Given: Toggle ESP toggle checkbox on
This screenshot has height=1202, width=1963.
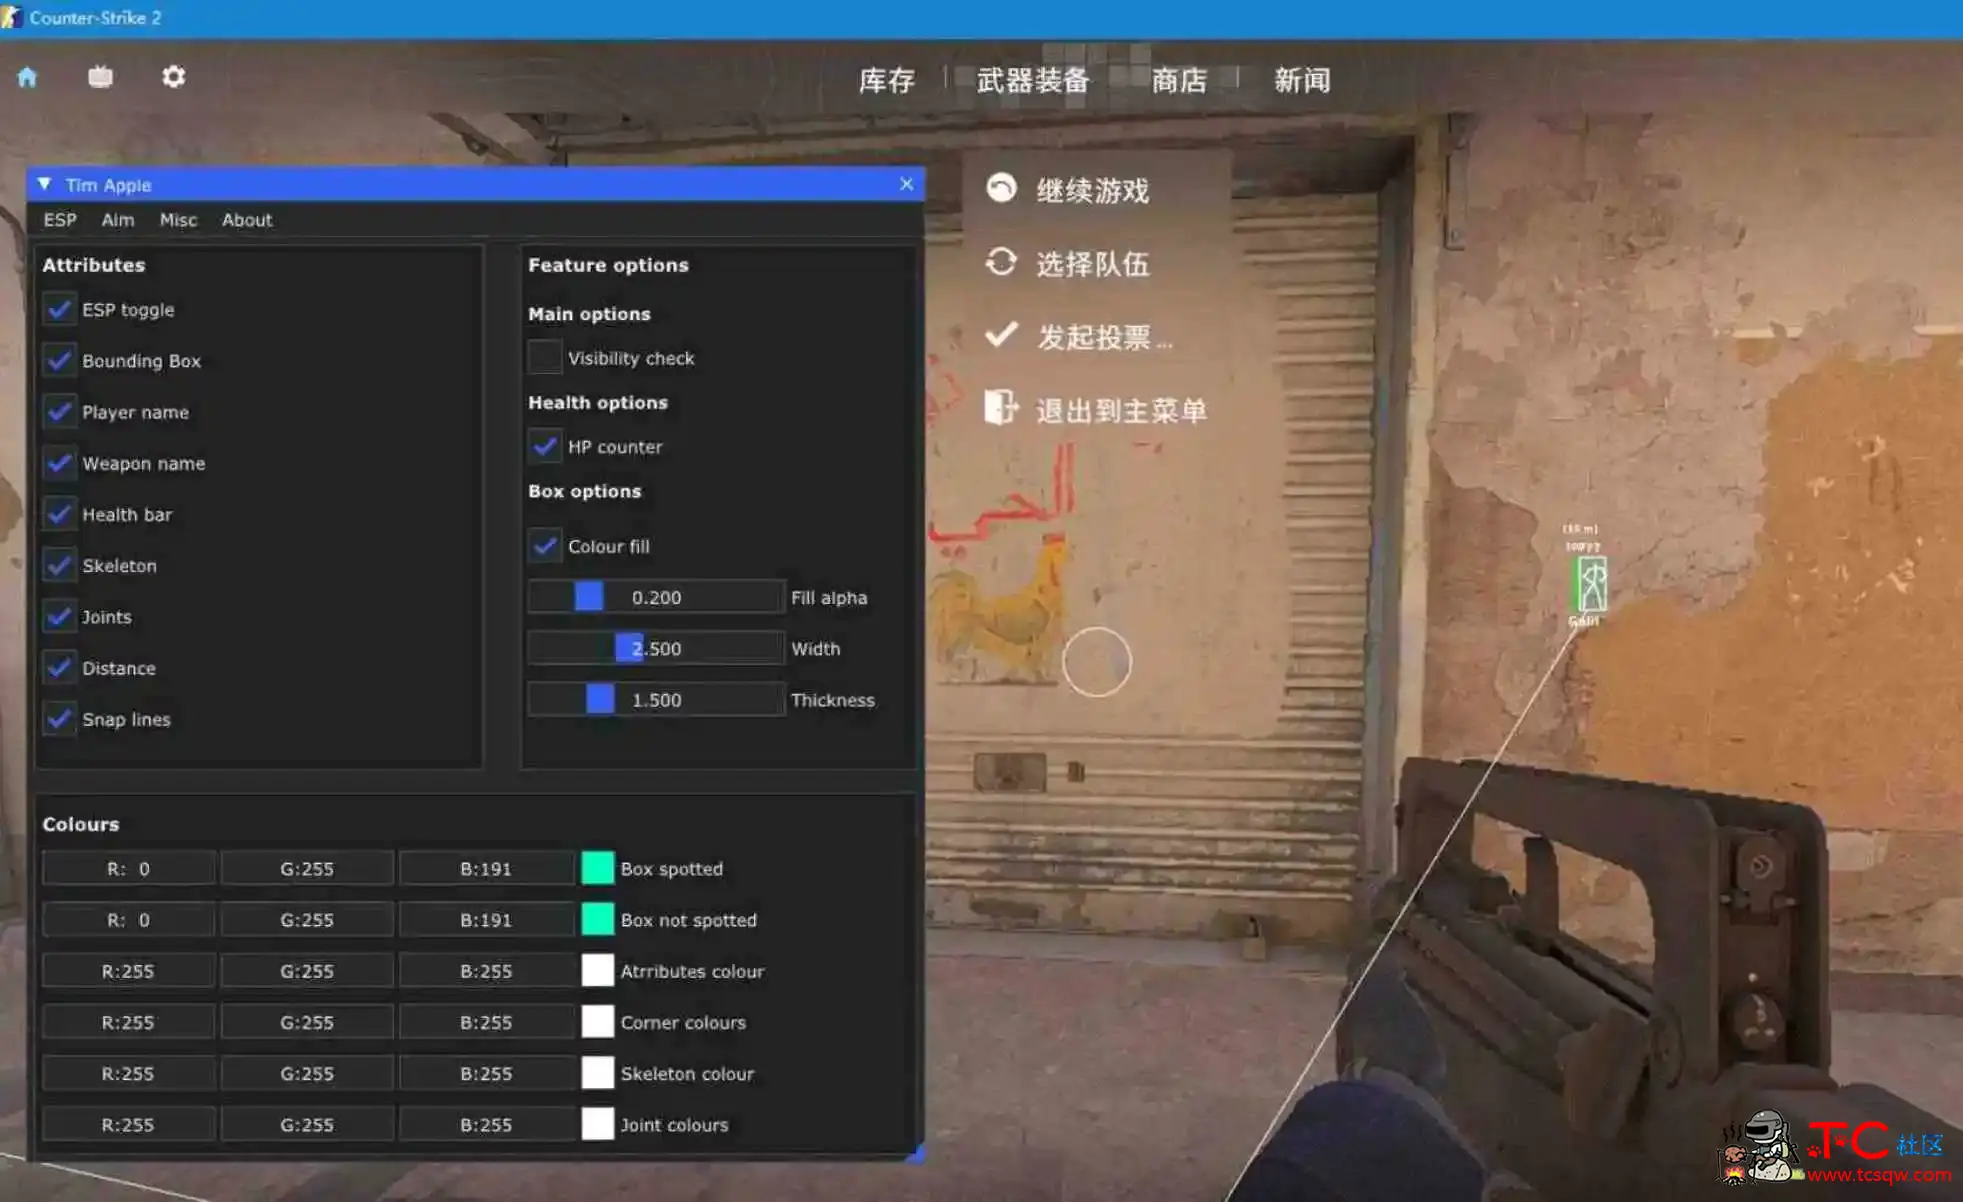Looking at the screenshot, I should (x=57, y=309).
